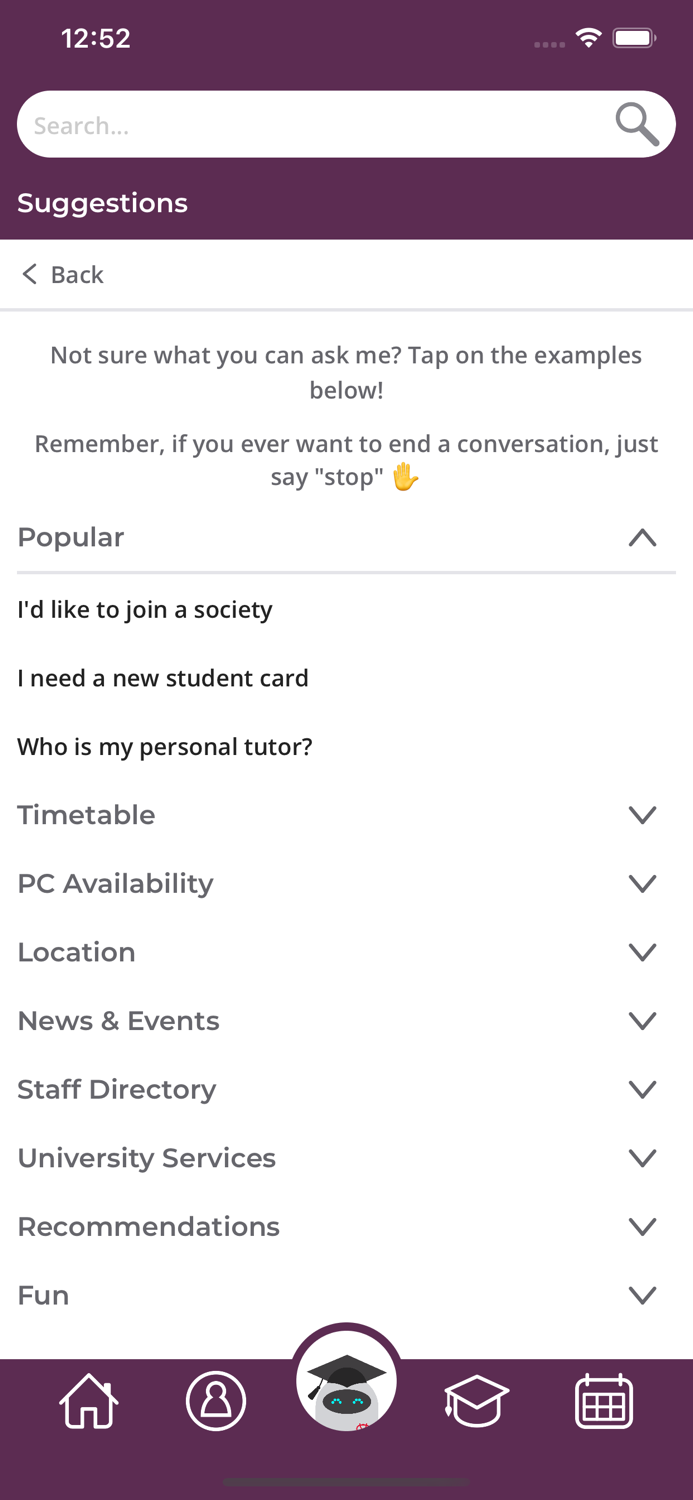Collapse the Popular section
Viewport: 693px width, 1500px height.
[x=641, y=537]
